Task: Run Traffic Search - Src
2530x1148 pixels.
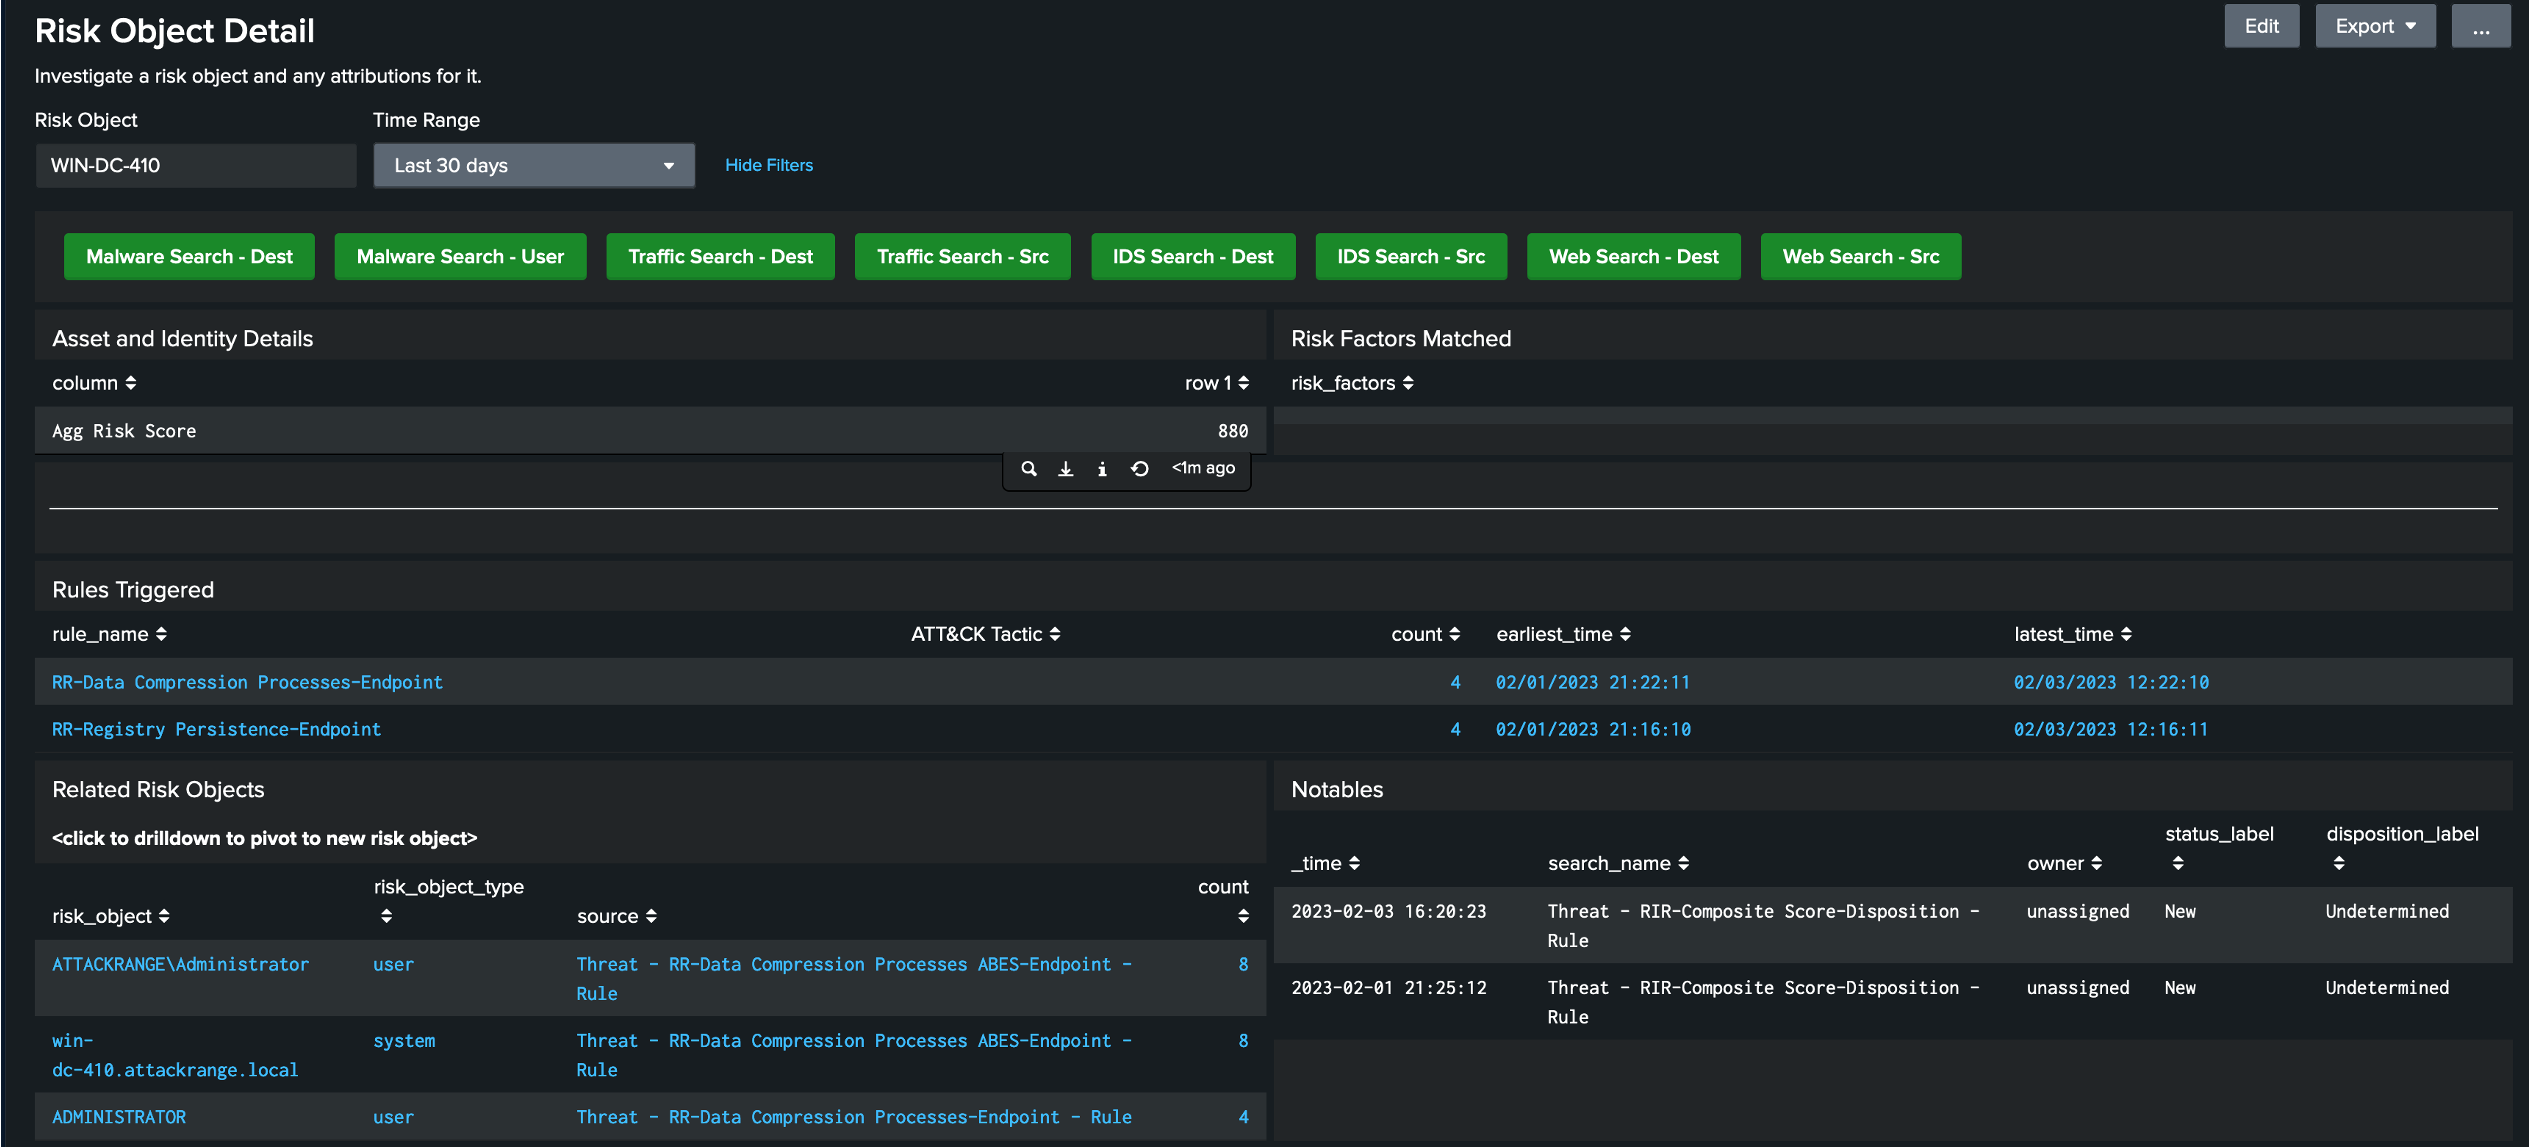Action: click(962, 257)
